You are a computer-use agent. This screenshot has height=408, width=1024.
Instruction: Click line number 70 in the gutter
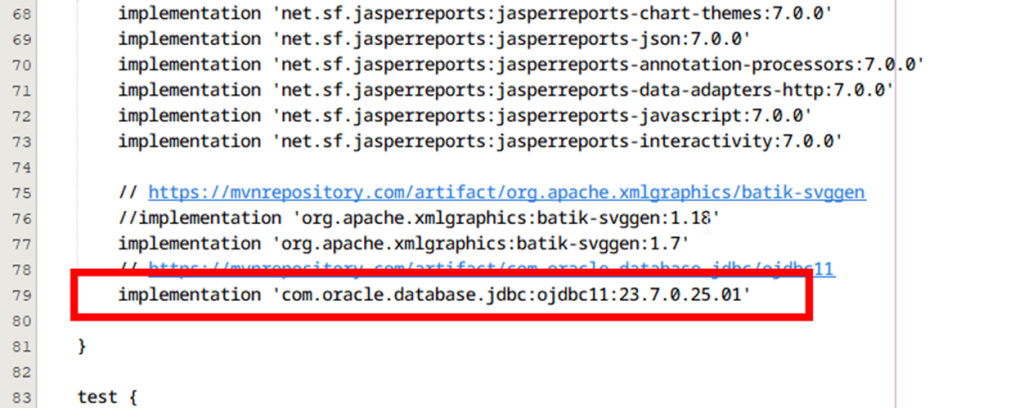[19, 65]
